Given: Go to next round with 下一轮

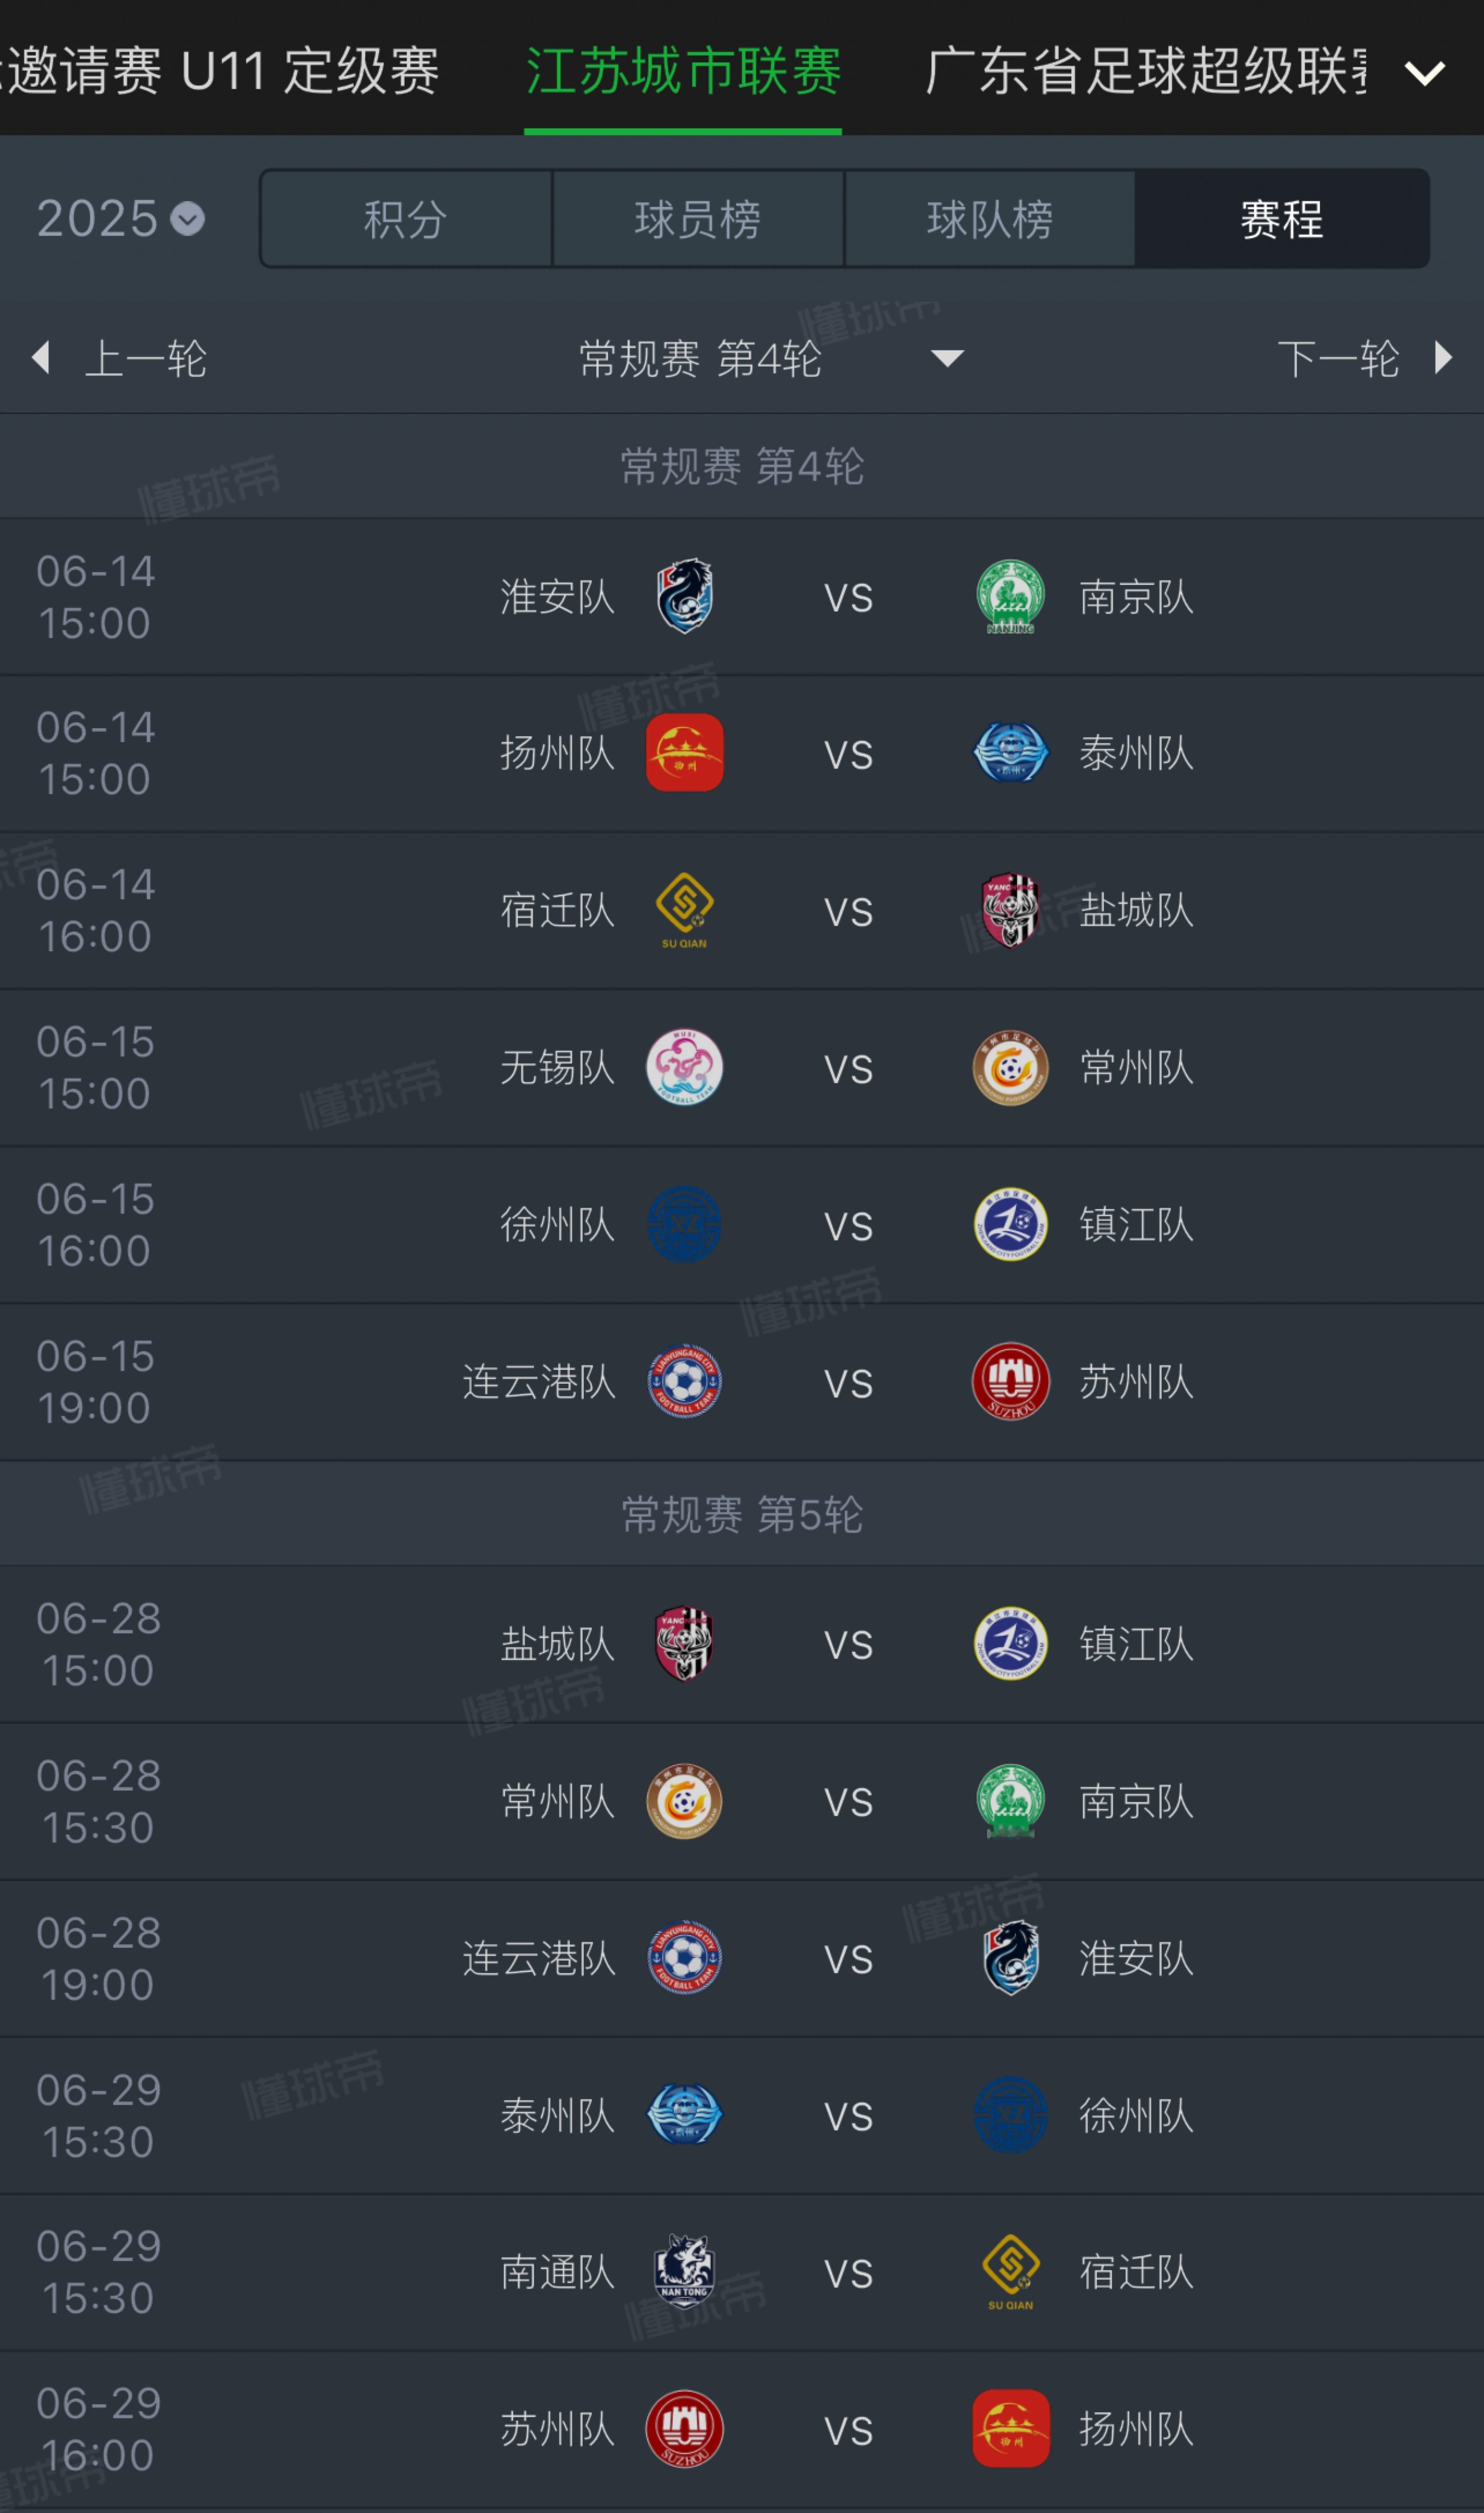Looking at the screenshot, I should pyautogui.click(x=1364, y=358).
